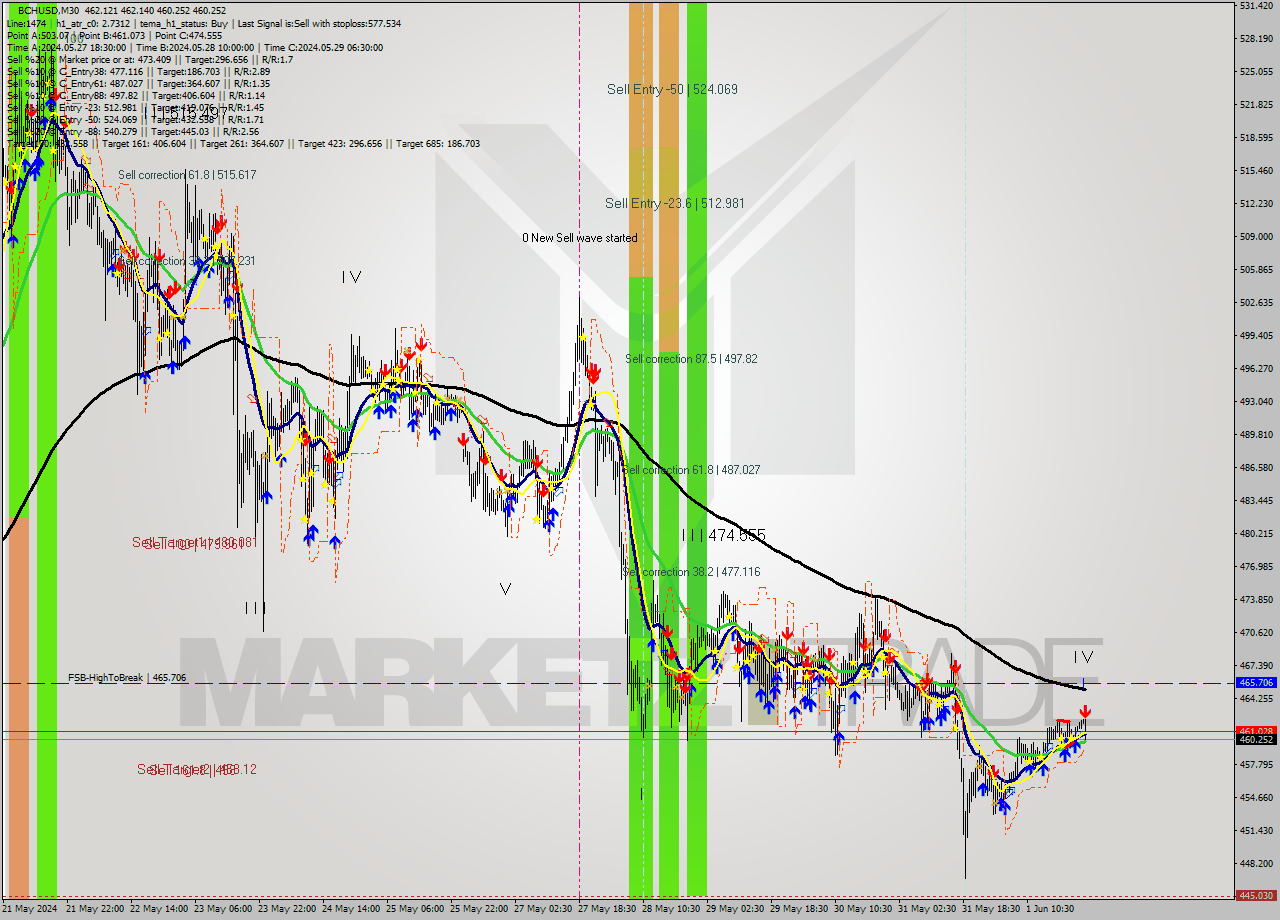Click the 'I I I 474.555' wave label
1280x920 pixels.
(x=723, y=536)
